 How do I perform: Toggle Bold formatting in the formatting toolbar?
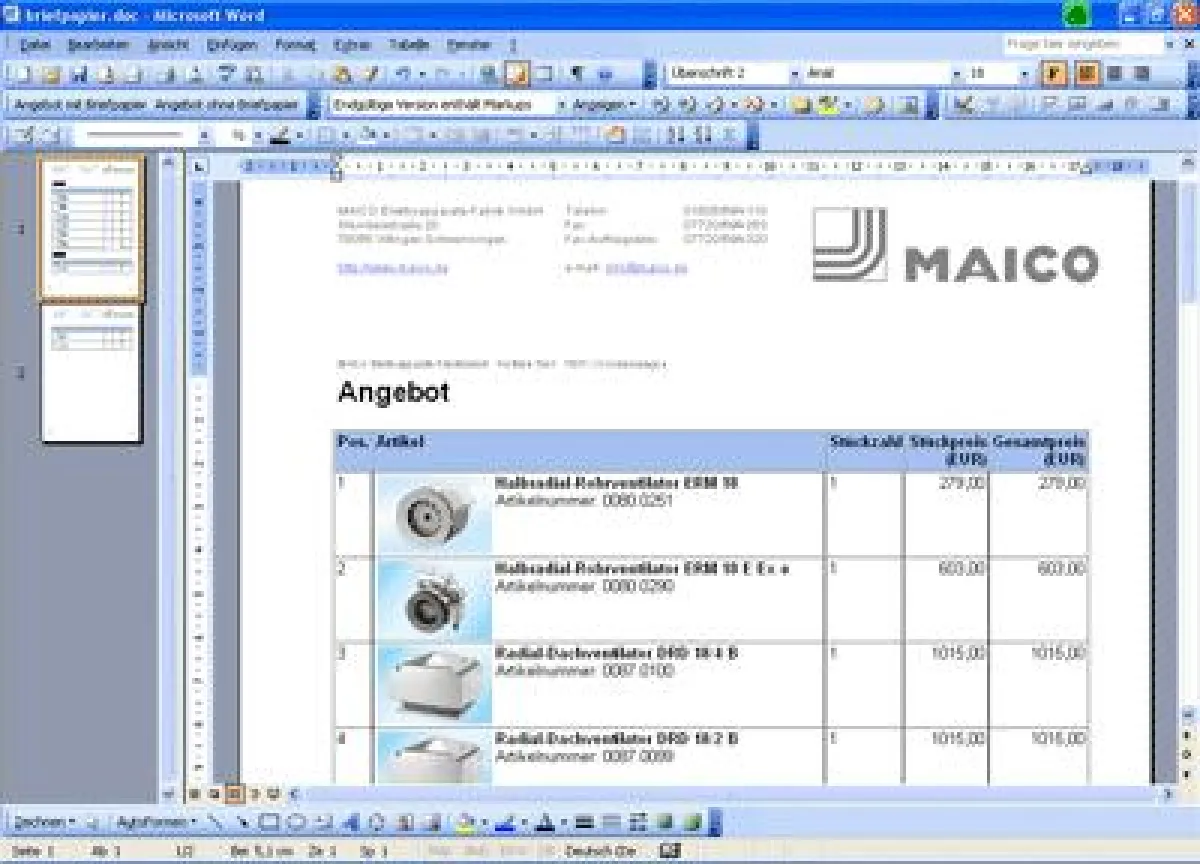[x=1052, y=73]
